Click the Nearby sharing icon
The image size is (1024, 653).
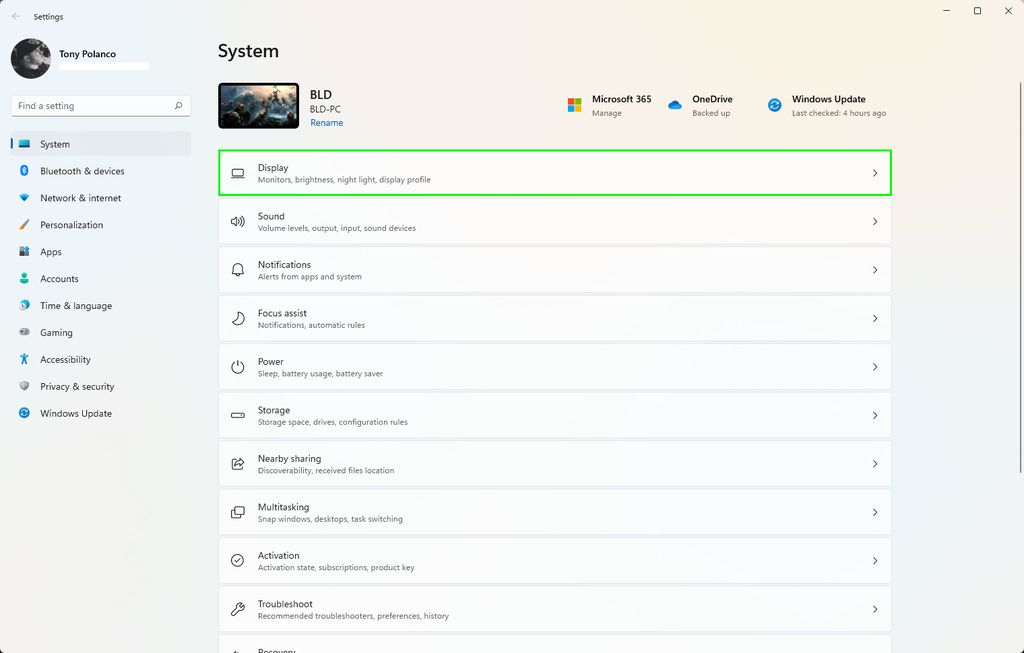[x=238, y=464]
